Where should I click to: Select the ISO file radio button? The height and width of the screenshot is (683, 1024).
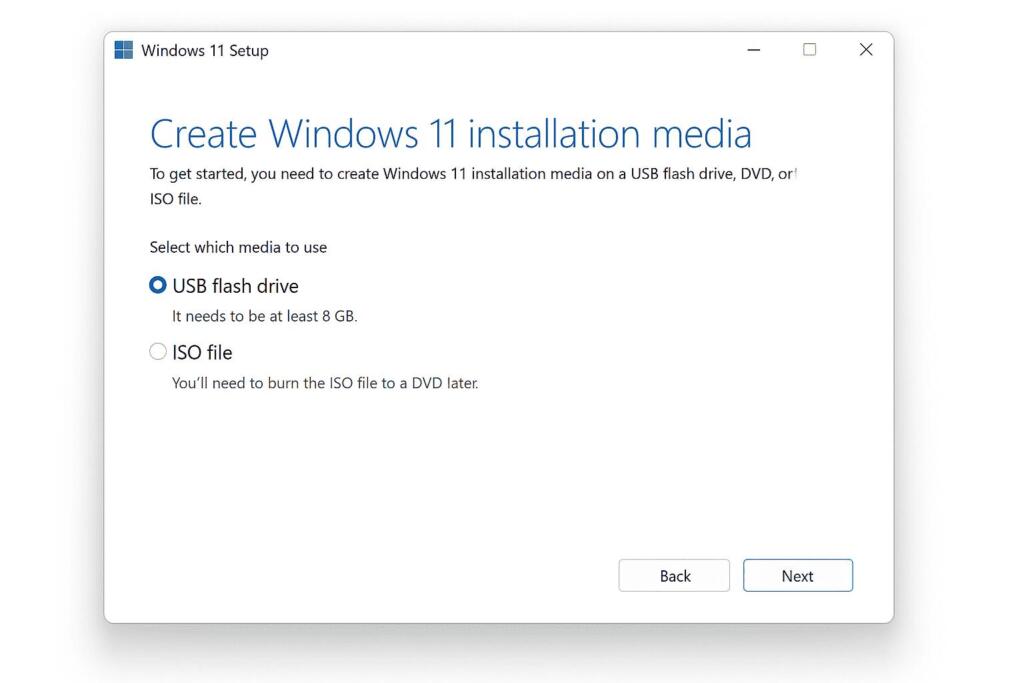[x=157, y=351]
